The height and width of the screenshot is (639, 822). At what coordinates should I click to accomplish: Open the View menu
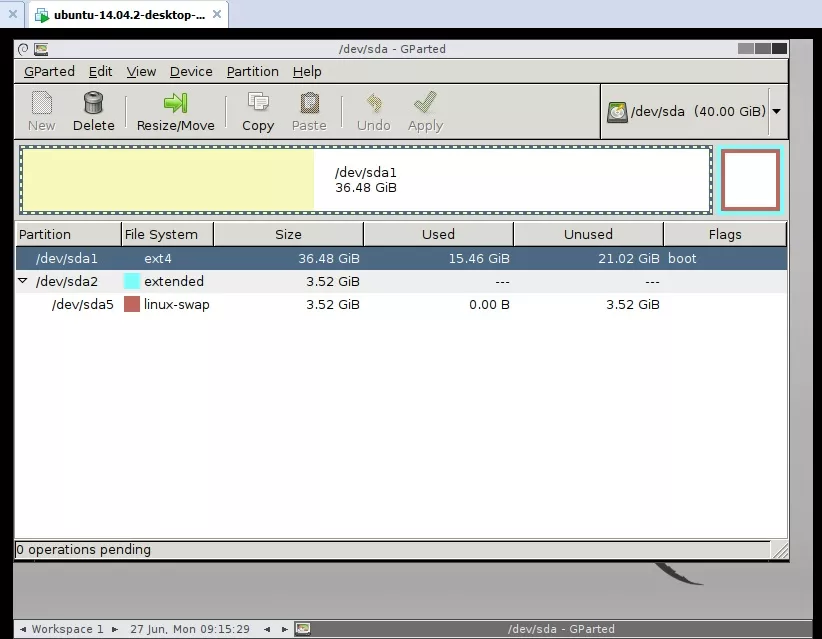[141, 72]
